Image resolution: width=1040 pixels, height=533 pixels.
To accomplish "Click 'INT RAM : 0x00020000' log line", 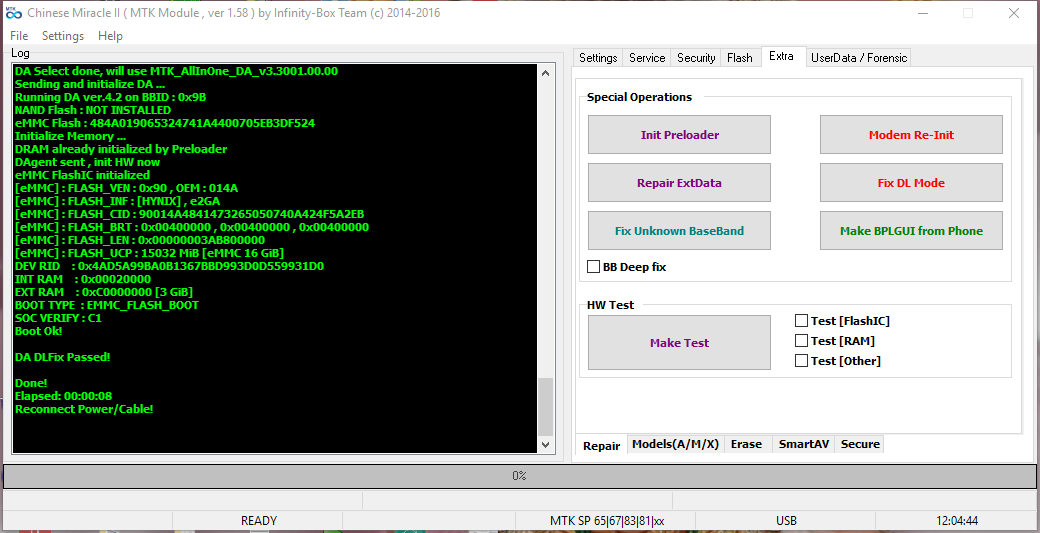I will point(82,279).
